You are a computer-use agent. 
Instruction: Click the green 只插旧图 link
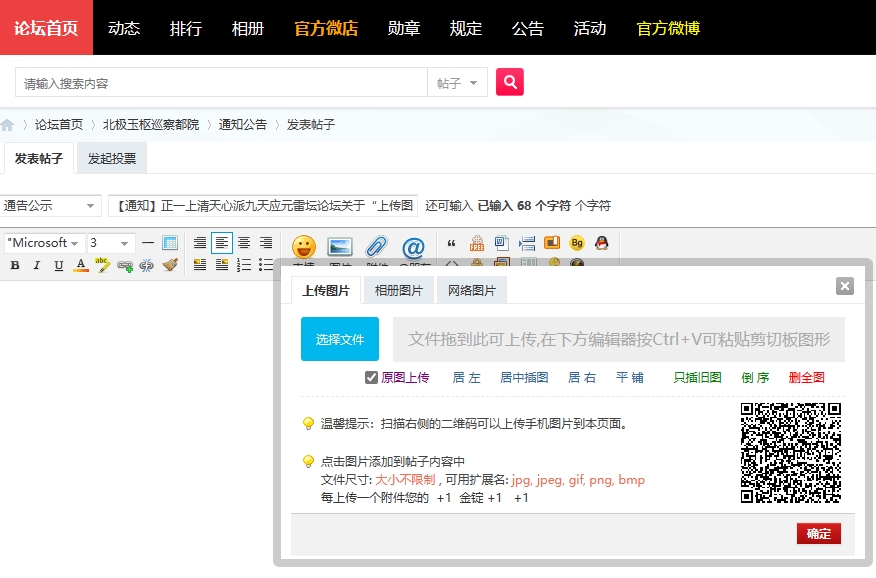[x=697, y=378]
